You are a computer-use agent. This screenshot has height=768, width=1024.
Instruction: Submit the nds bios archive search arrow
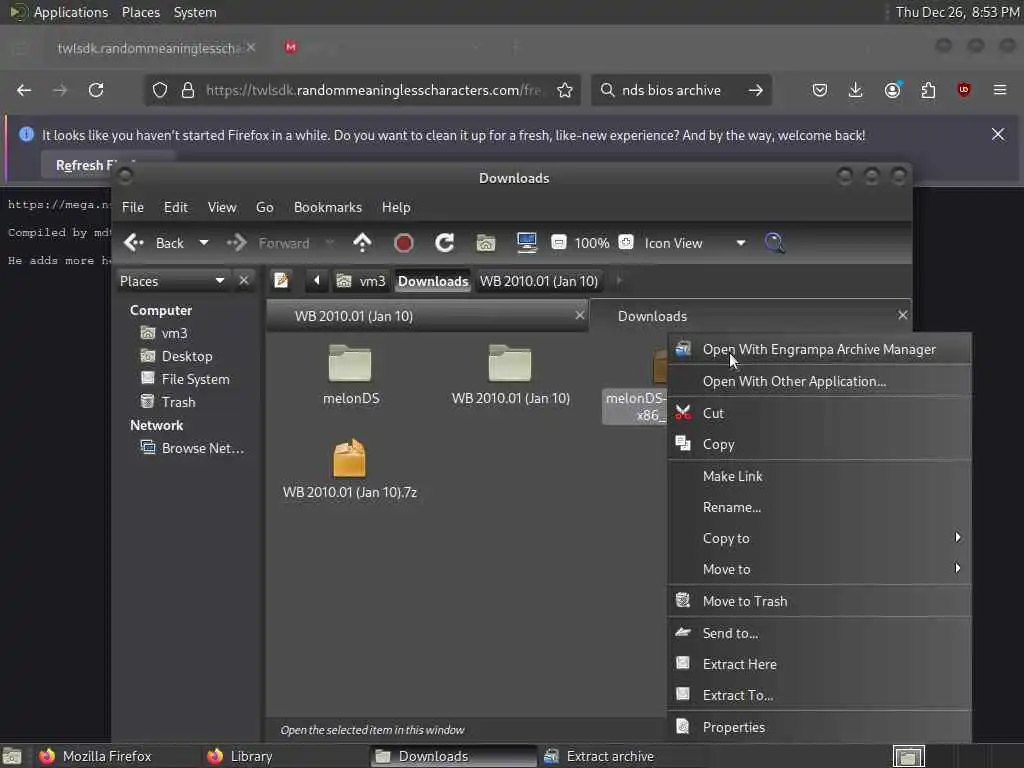pyautogui.click(x=756, y=90)
